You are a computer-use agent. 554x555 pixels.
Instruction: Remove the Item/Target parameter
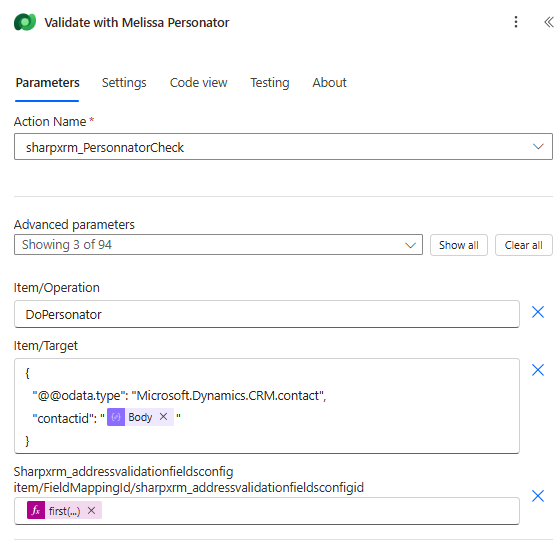(x=538, y=370)
